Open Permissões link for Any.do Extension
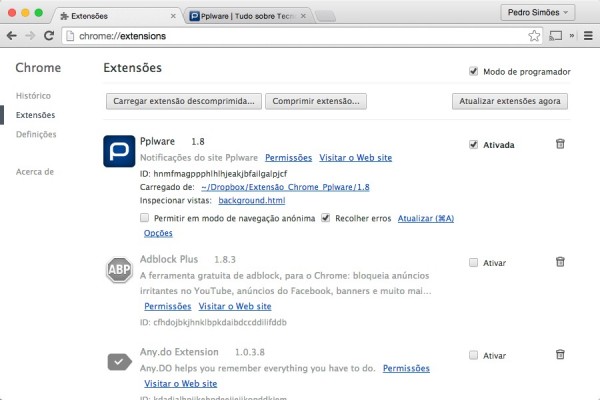 [x=406, y=368]
